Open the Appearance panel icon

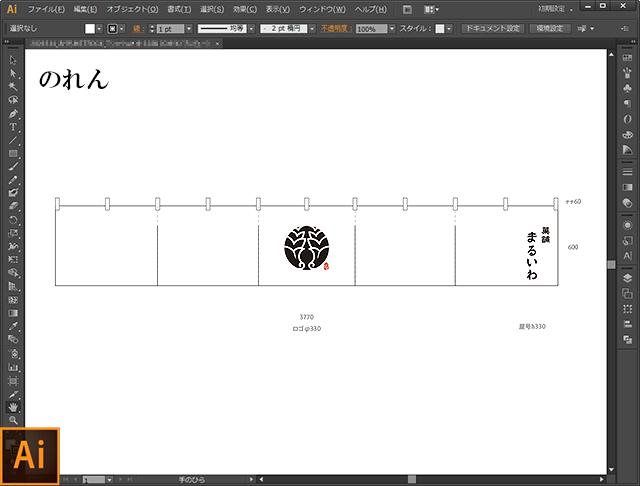point(627,225)
